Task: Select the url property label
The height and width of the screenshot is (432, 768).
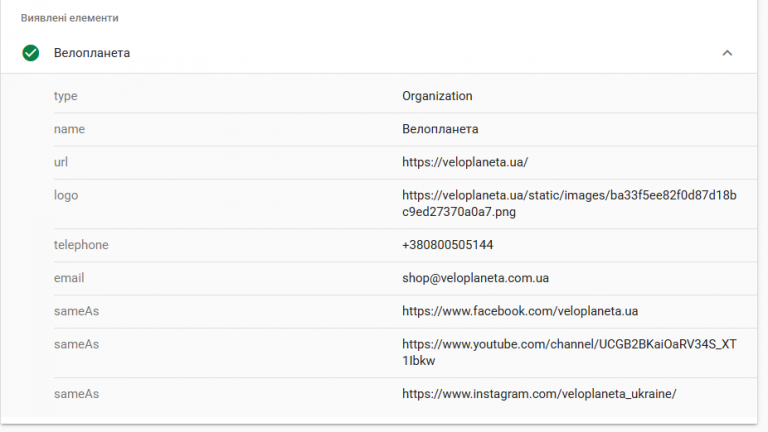Action: (x=61, y=162)
